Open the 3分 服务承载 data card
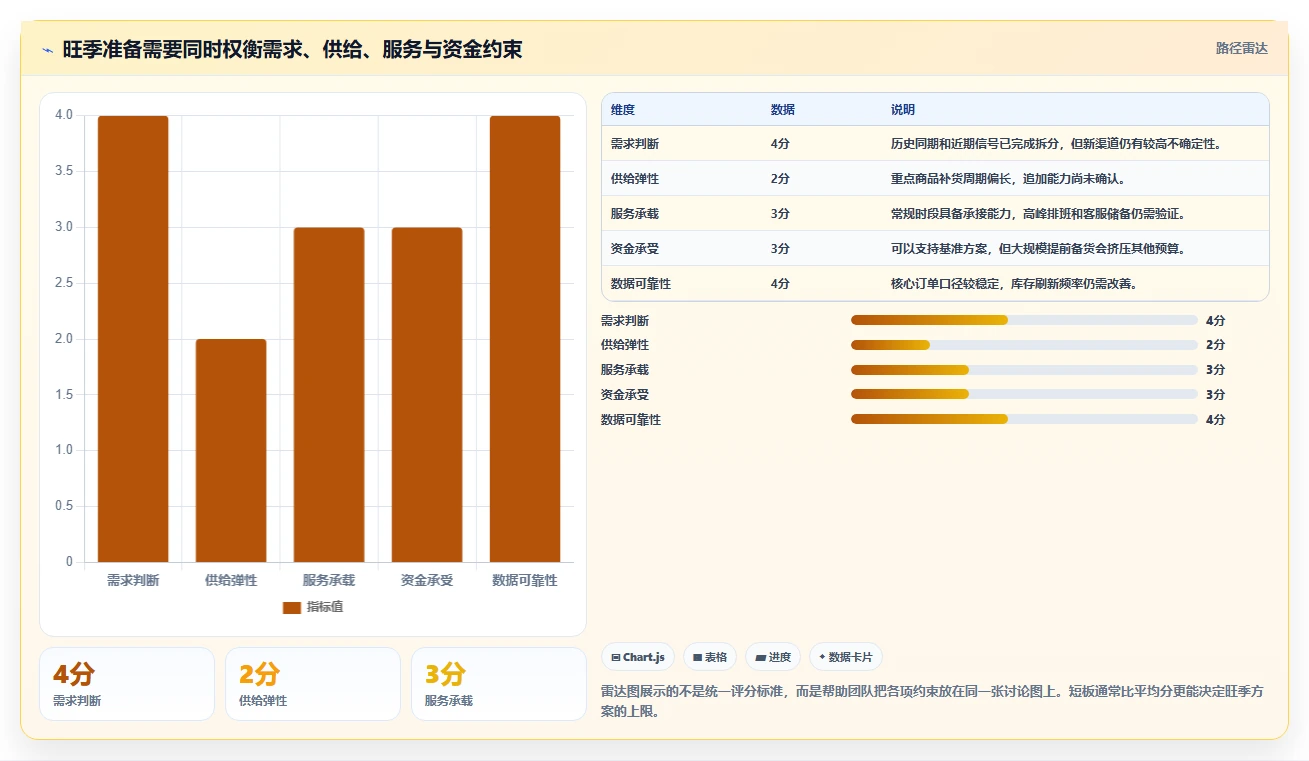Viewport: 1309px width, 761px height. point(499,684)
